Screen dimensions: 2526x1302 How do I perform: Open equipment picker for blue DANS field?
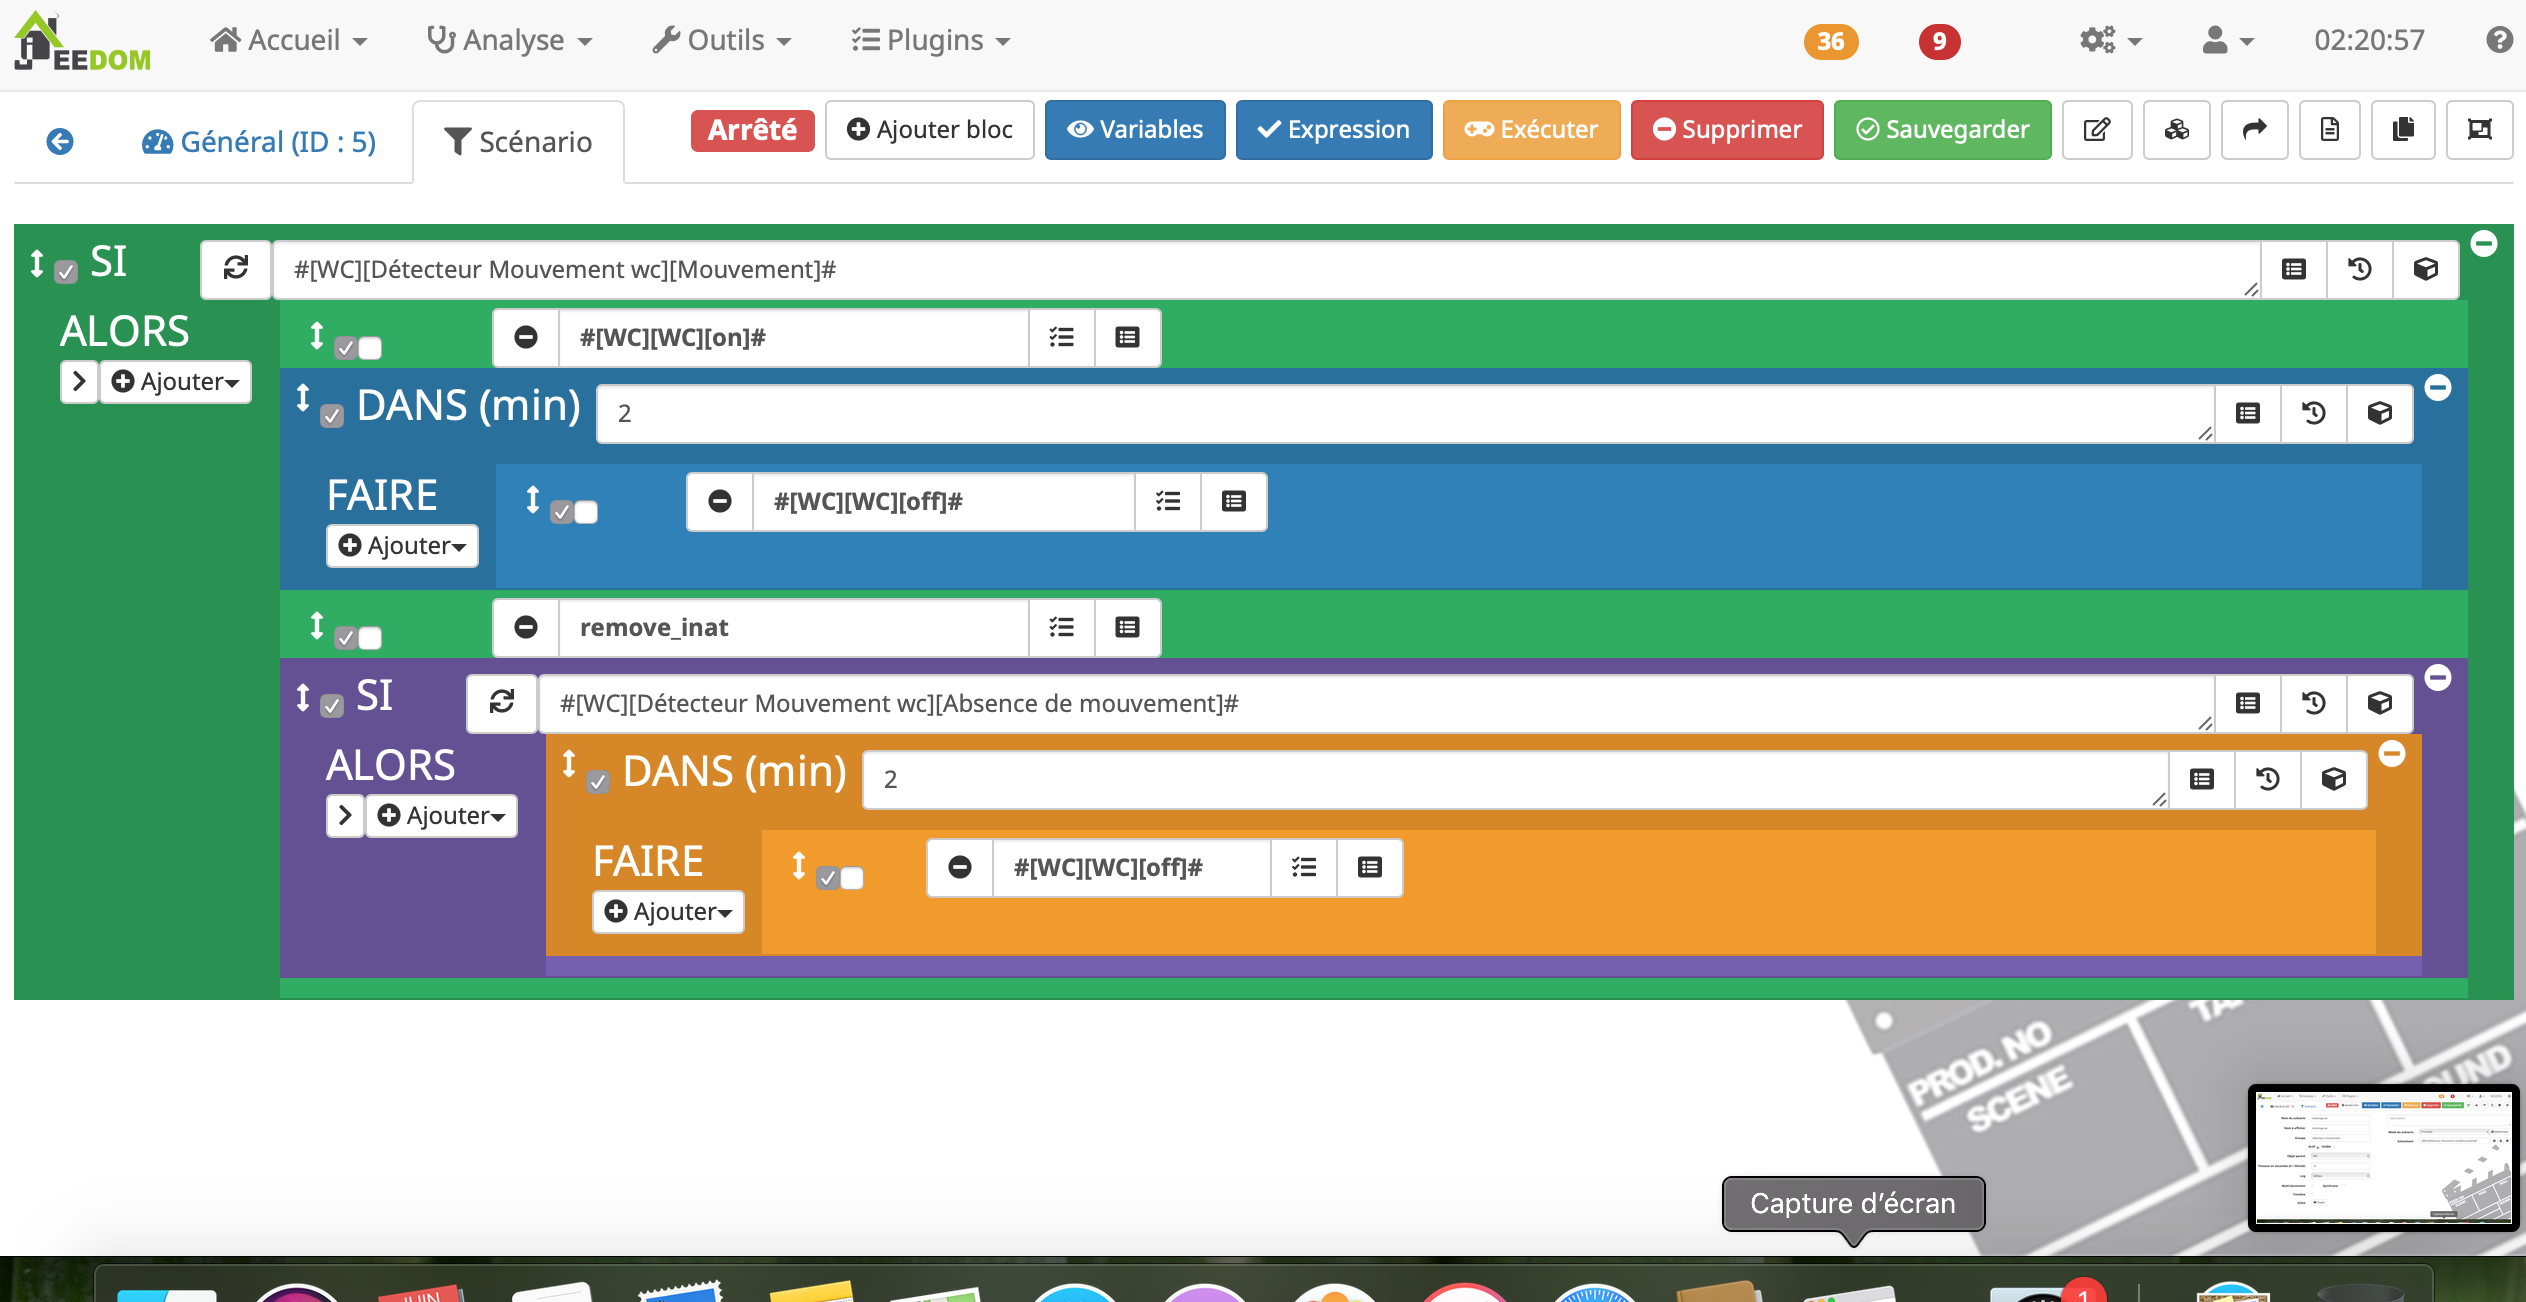click(2380, 413)
